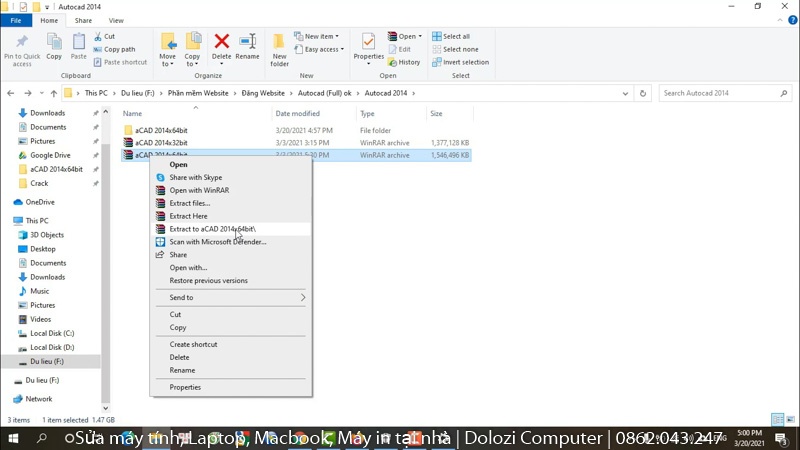
Task: Choose Extract to aCAD 2014x64bit\
Action: [x=212, y=229]
